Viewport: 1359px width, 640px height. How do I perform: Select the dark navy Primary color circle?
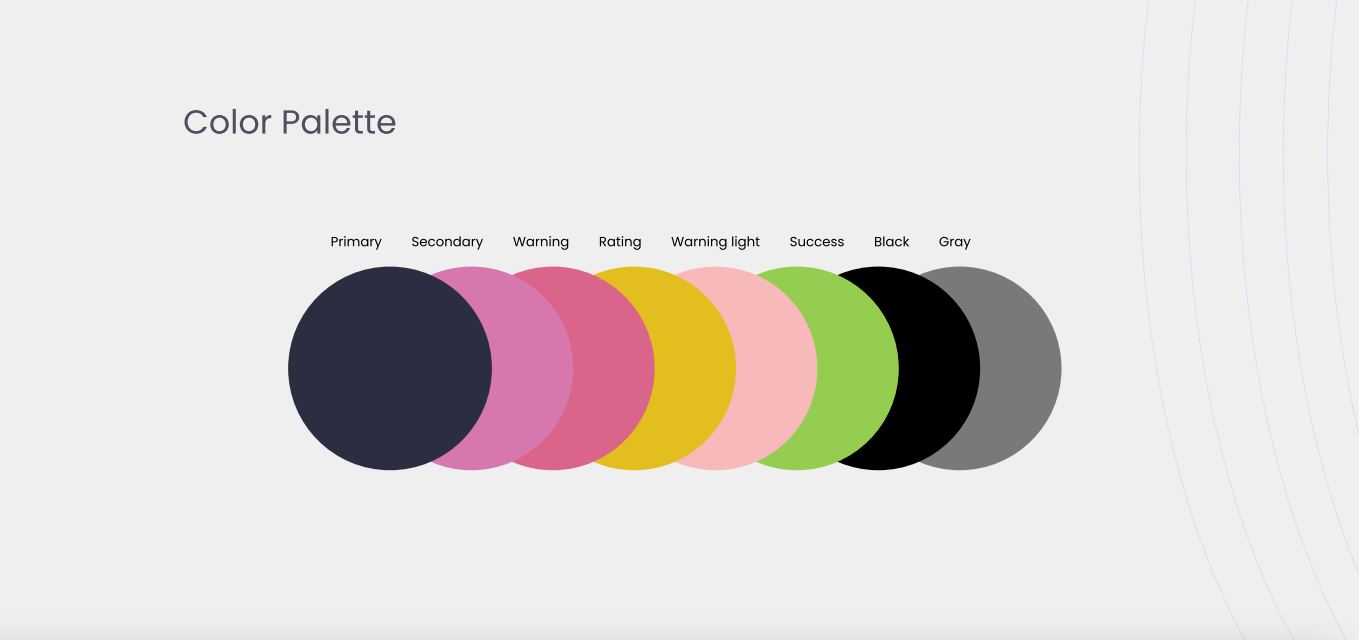pos(390,368)
